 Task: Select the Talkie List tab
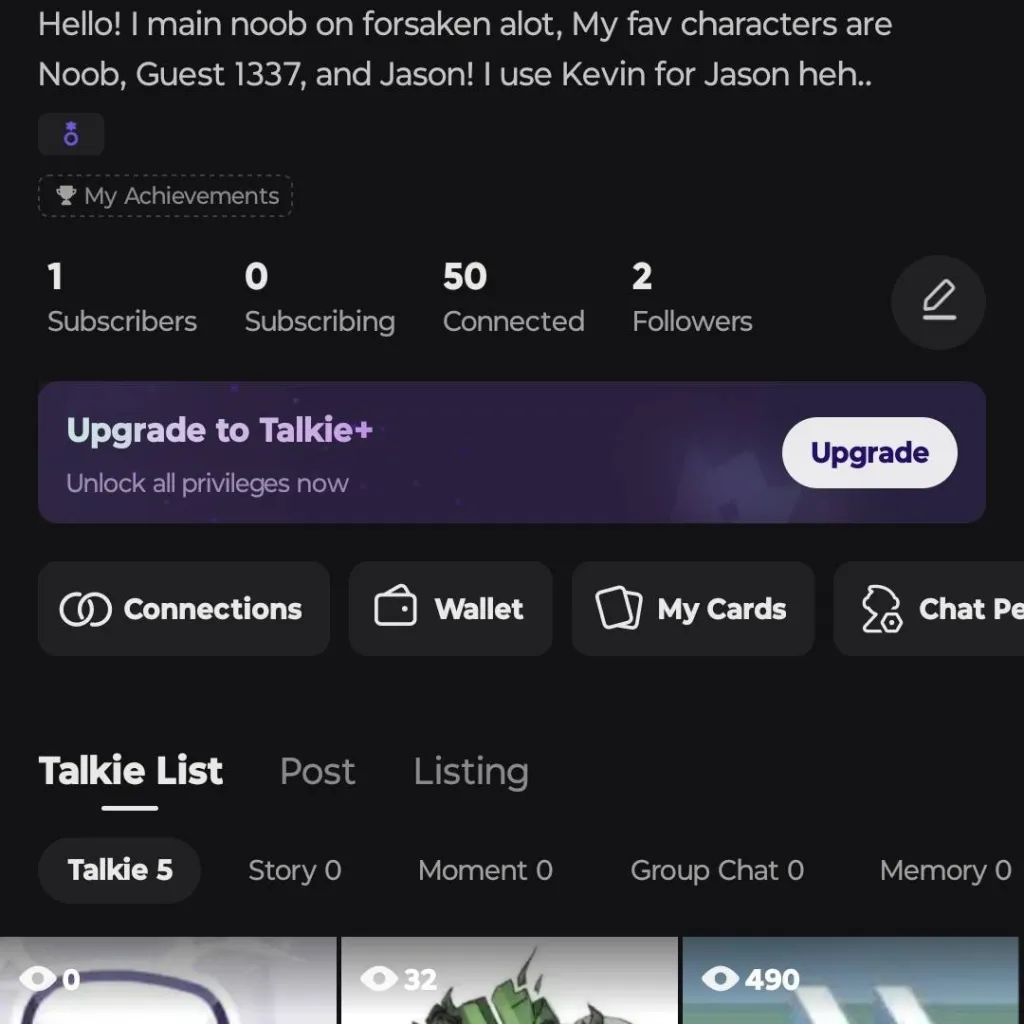point(131,771)
